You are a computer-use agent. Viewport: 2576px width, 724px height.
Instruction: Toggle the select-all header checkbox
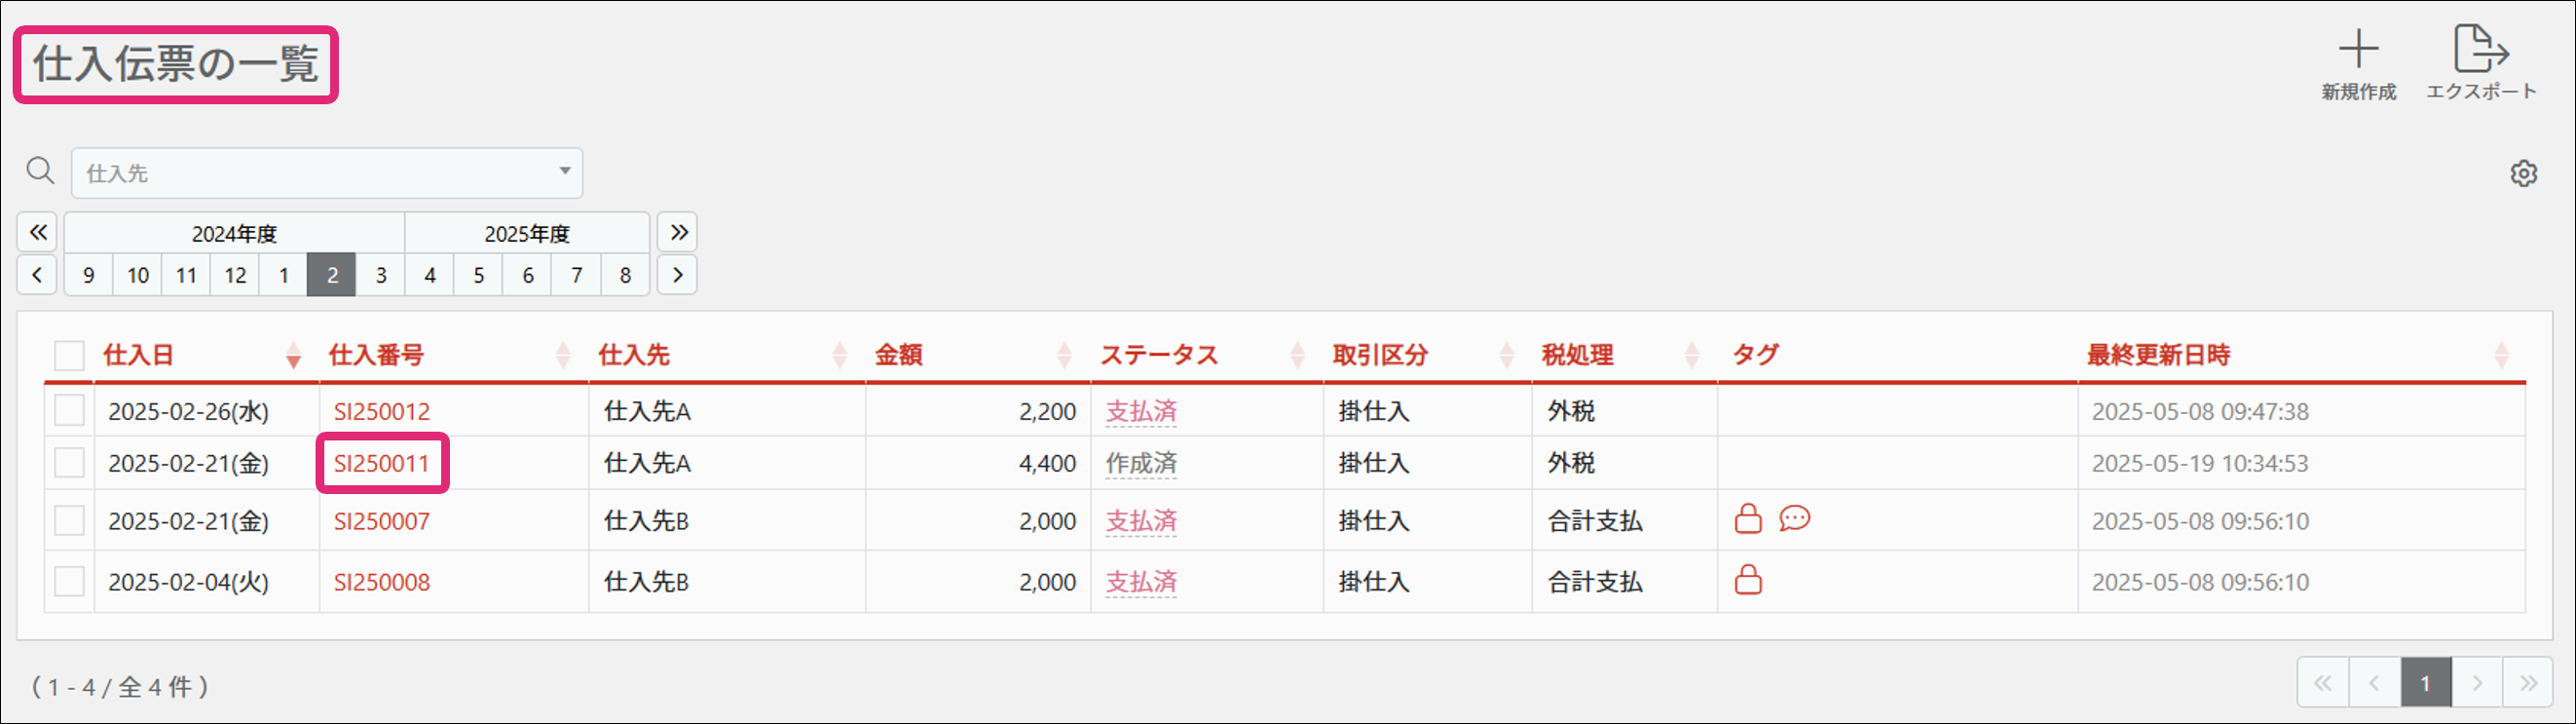pyautogui.click(x=69, y=355)
